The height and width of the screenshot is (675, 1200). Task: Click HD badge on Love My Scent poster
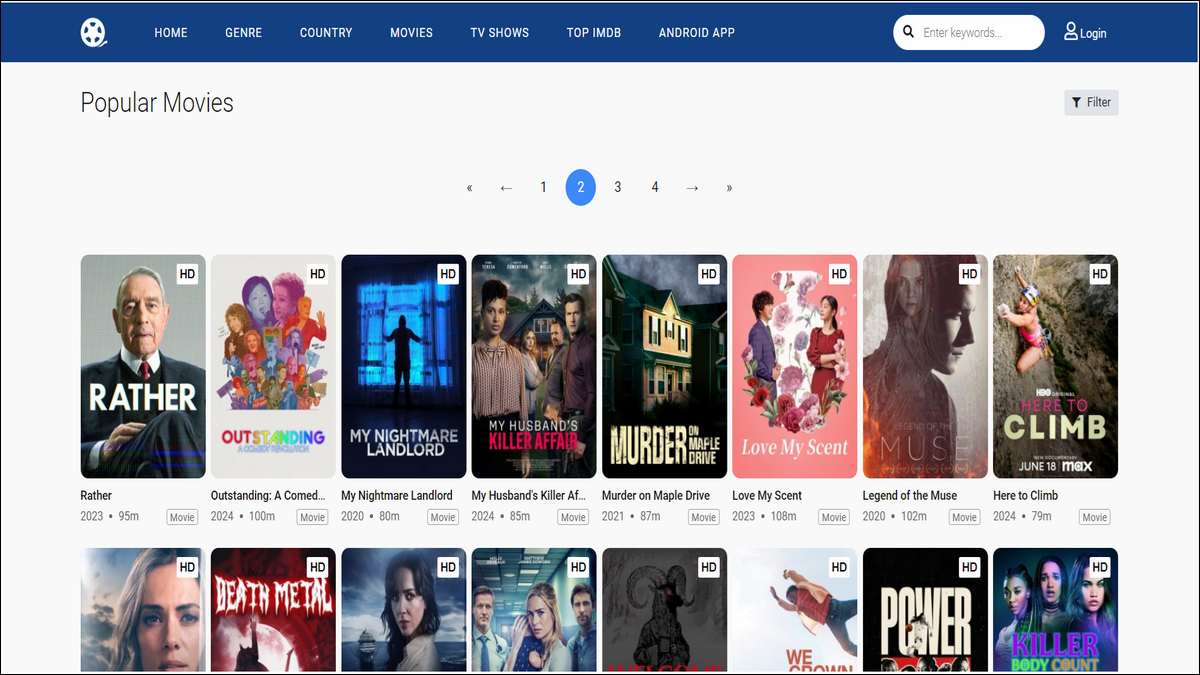[839, 273]
